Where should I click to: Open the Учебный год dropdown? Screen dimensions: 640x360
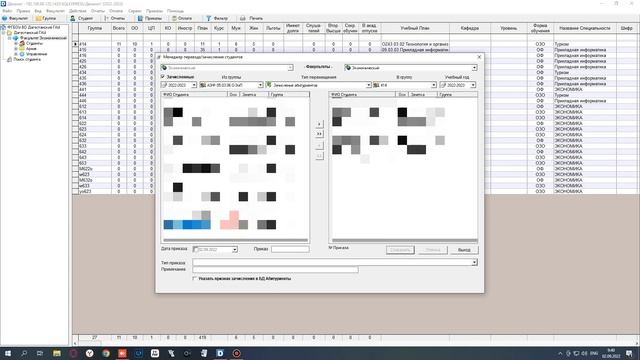[x=473, y=85]
